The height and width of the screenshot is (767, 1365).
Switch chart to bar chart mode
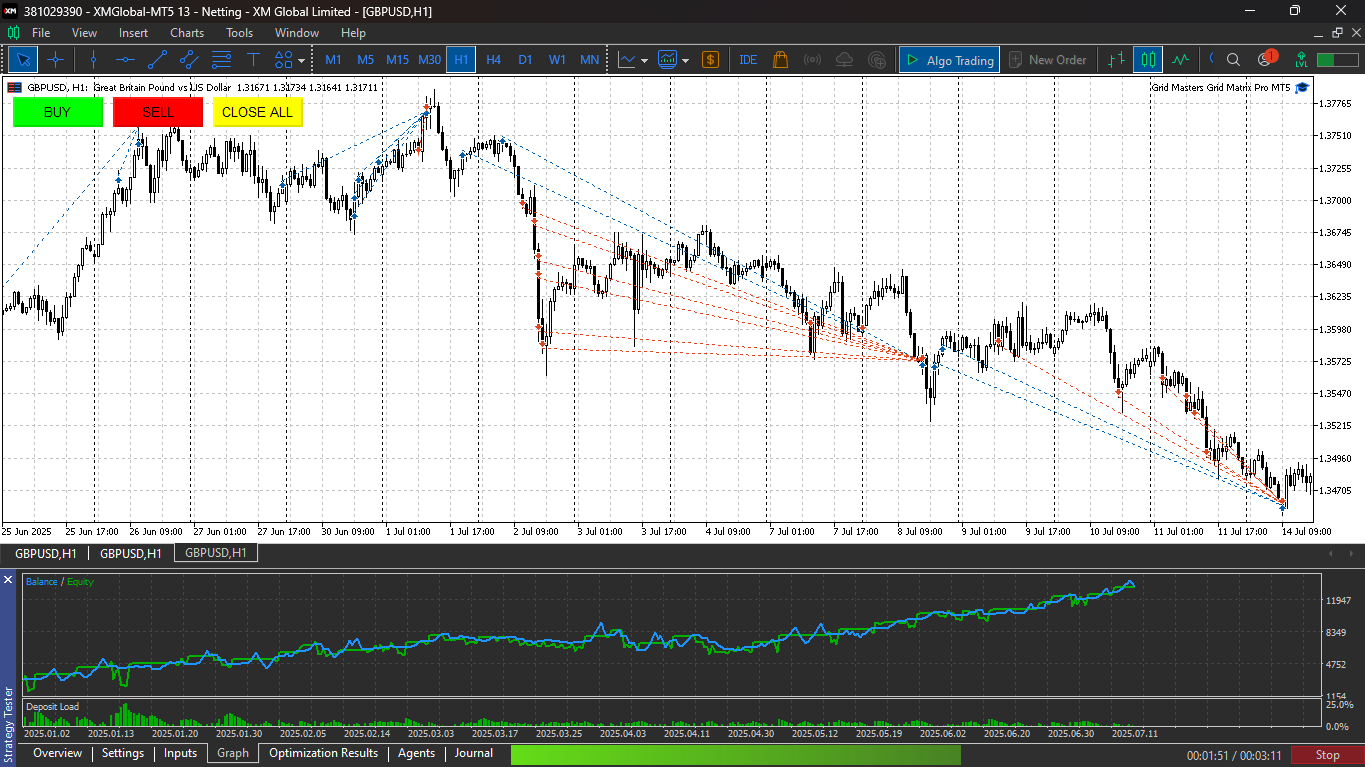click(x=1116, y=60)
